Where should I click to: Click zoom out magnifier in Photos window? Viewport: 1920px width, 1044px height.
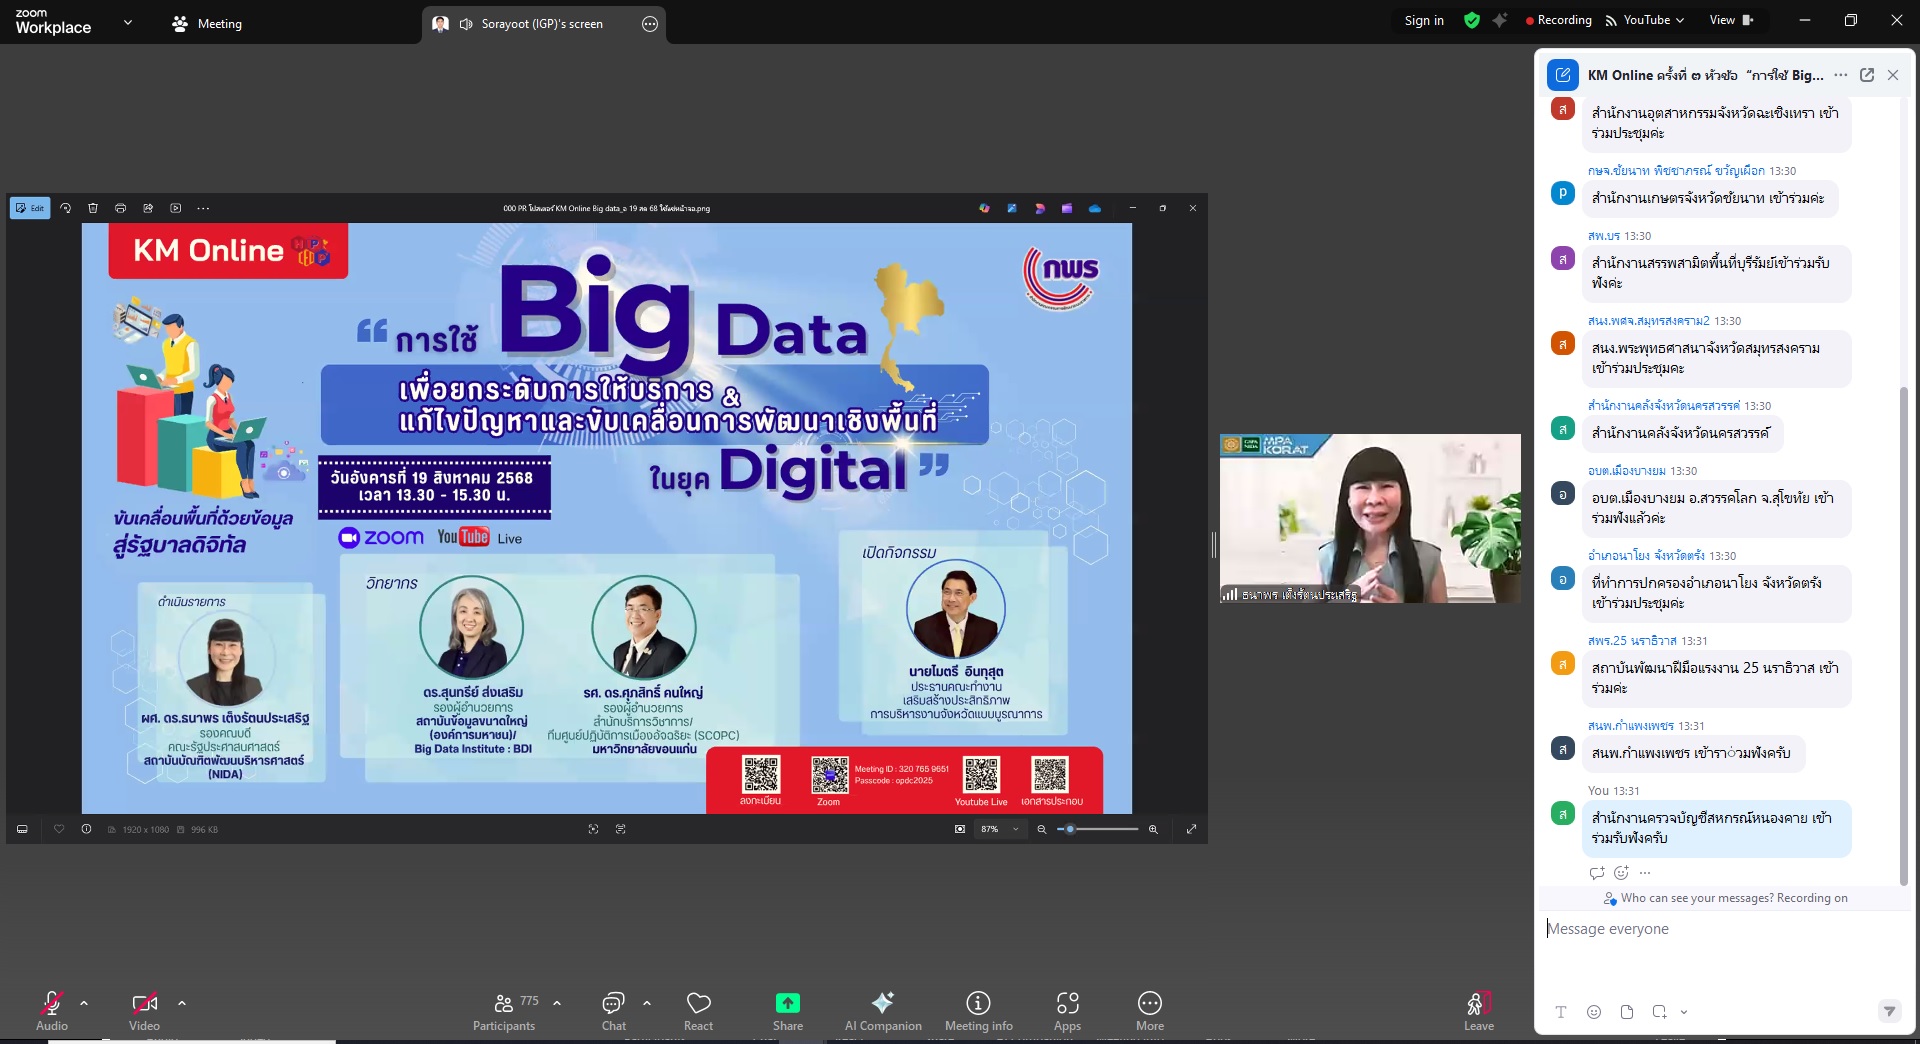1042,829
